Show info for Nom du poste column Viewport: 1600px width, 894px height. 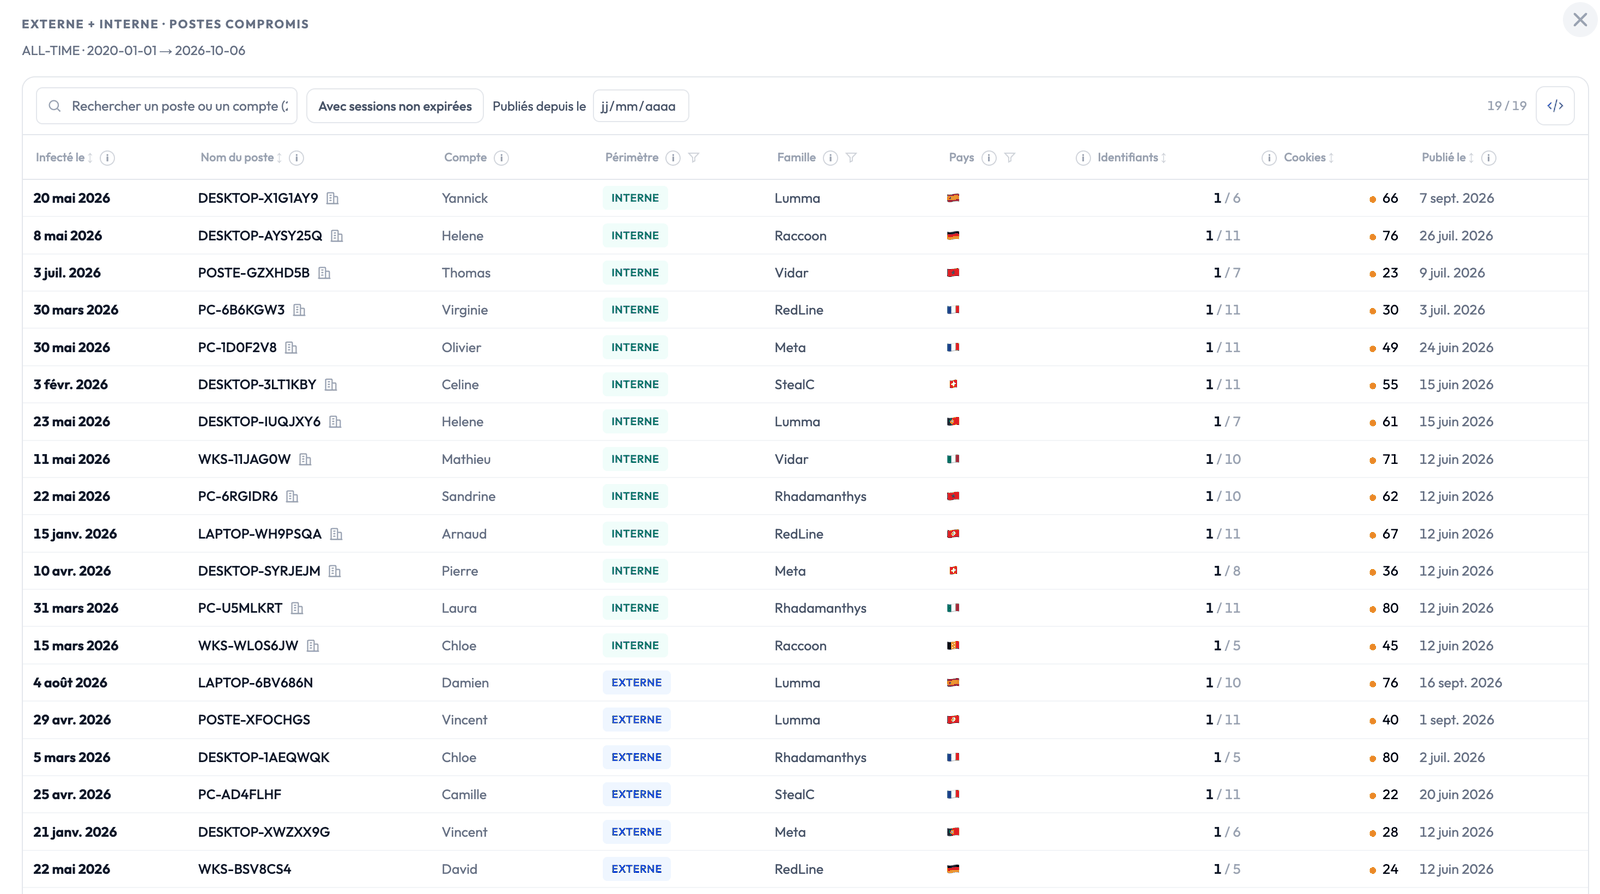point(296,158)
